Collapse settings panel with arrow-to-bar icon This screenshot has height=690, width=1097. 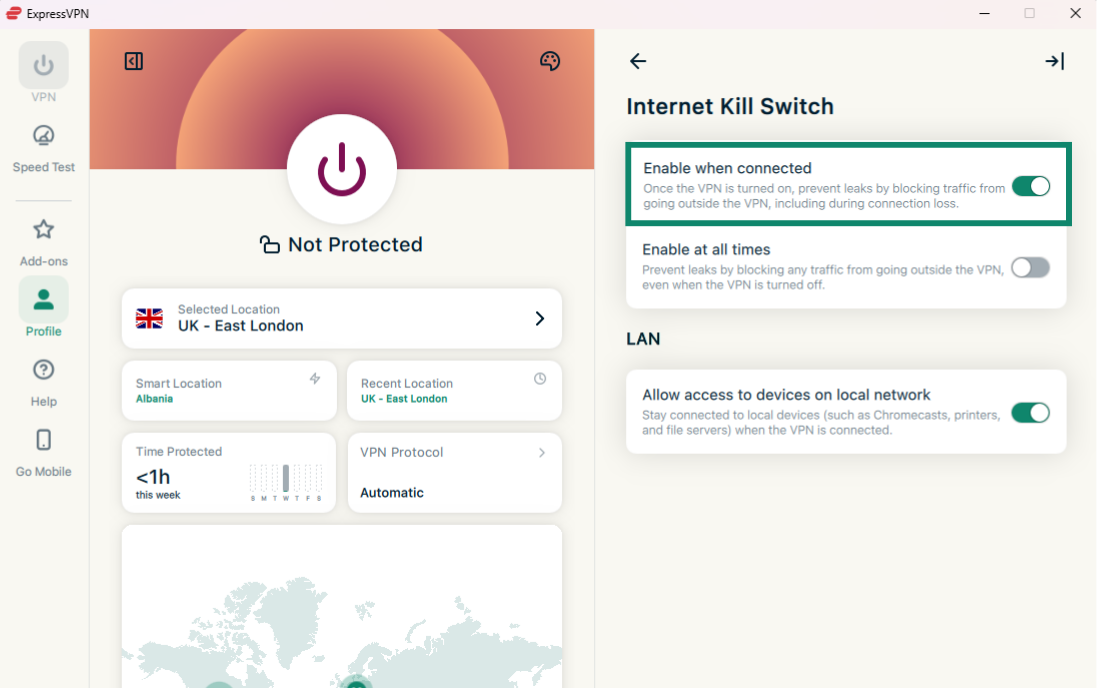[x=1054, y=61]
